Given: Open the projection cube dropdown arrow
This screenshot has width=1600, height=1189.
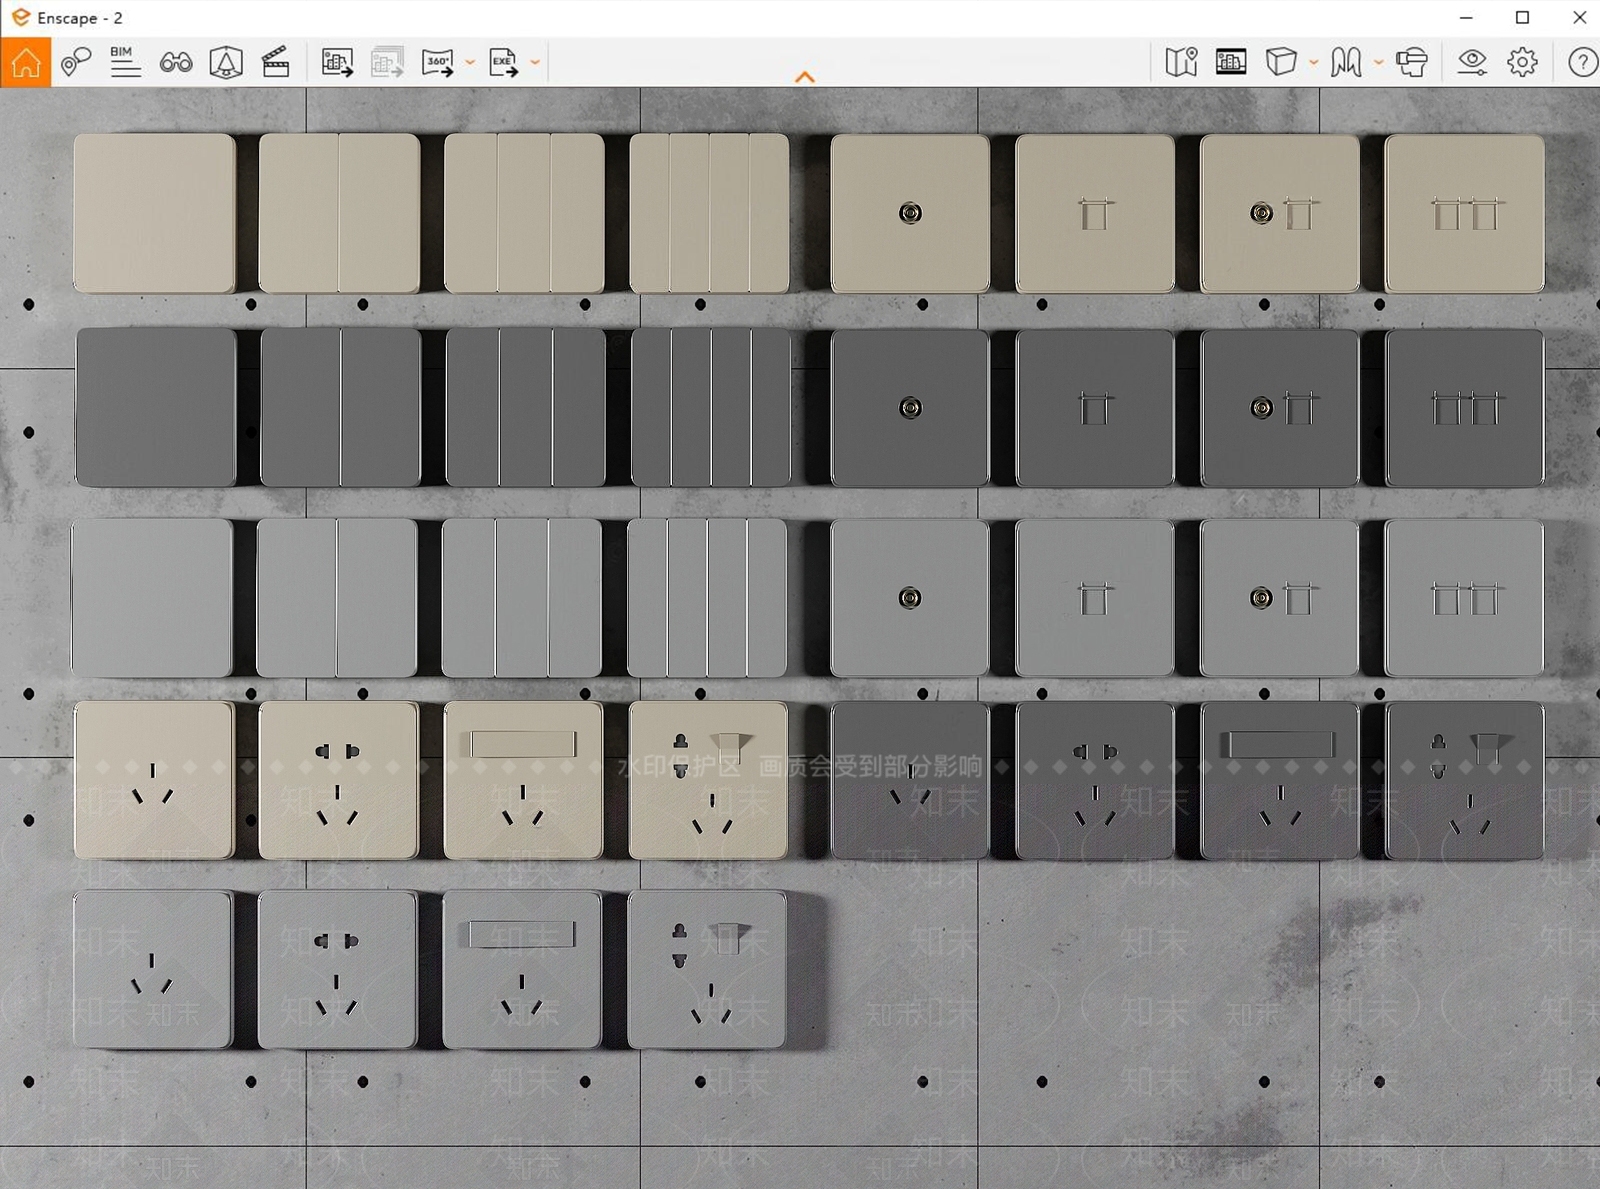Looking at the screenshot, I should click(1314, 63).
